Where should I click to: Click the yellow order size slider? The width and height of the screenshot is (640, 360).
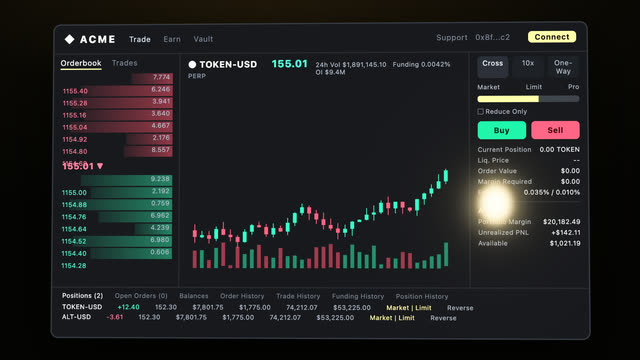coord(528,99)
